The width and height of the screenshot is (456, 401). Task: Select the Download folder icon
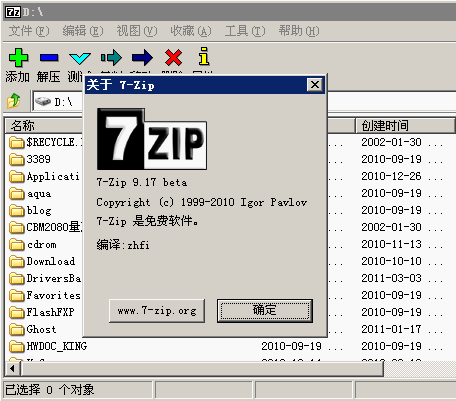[x=17, y=261]
